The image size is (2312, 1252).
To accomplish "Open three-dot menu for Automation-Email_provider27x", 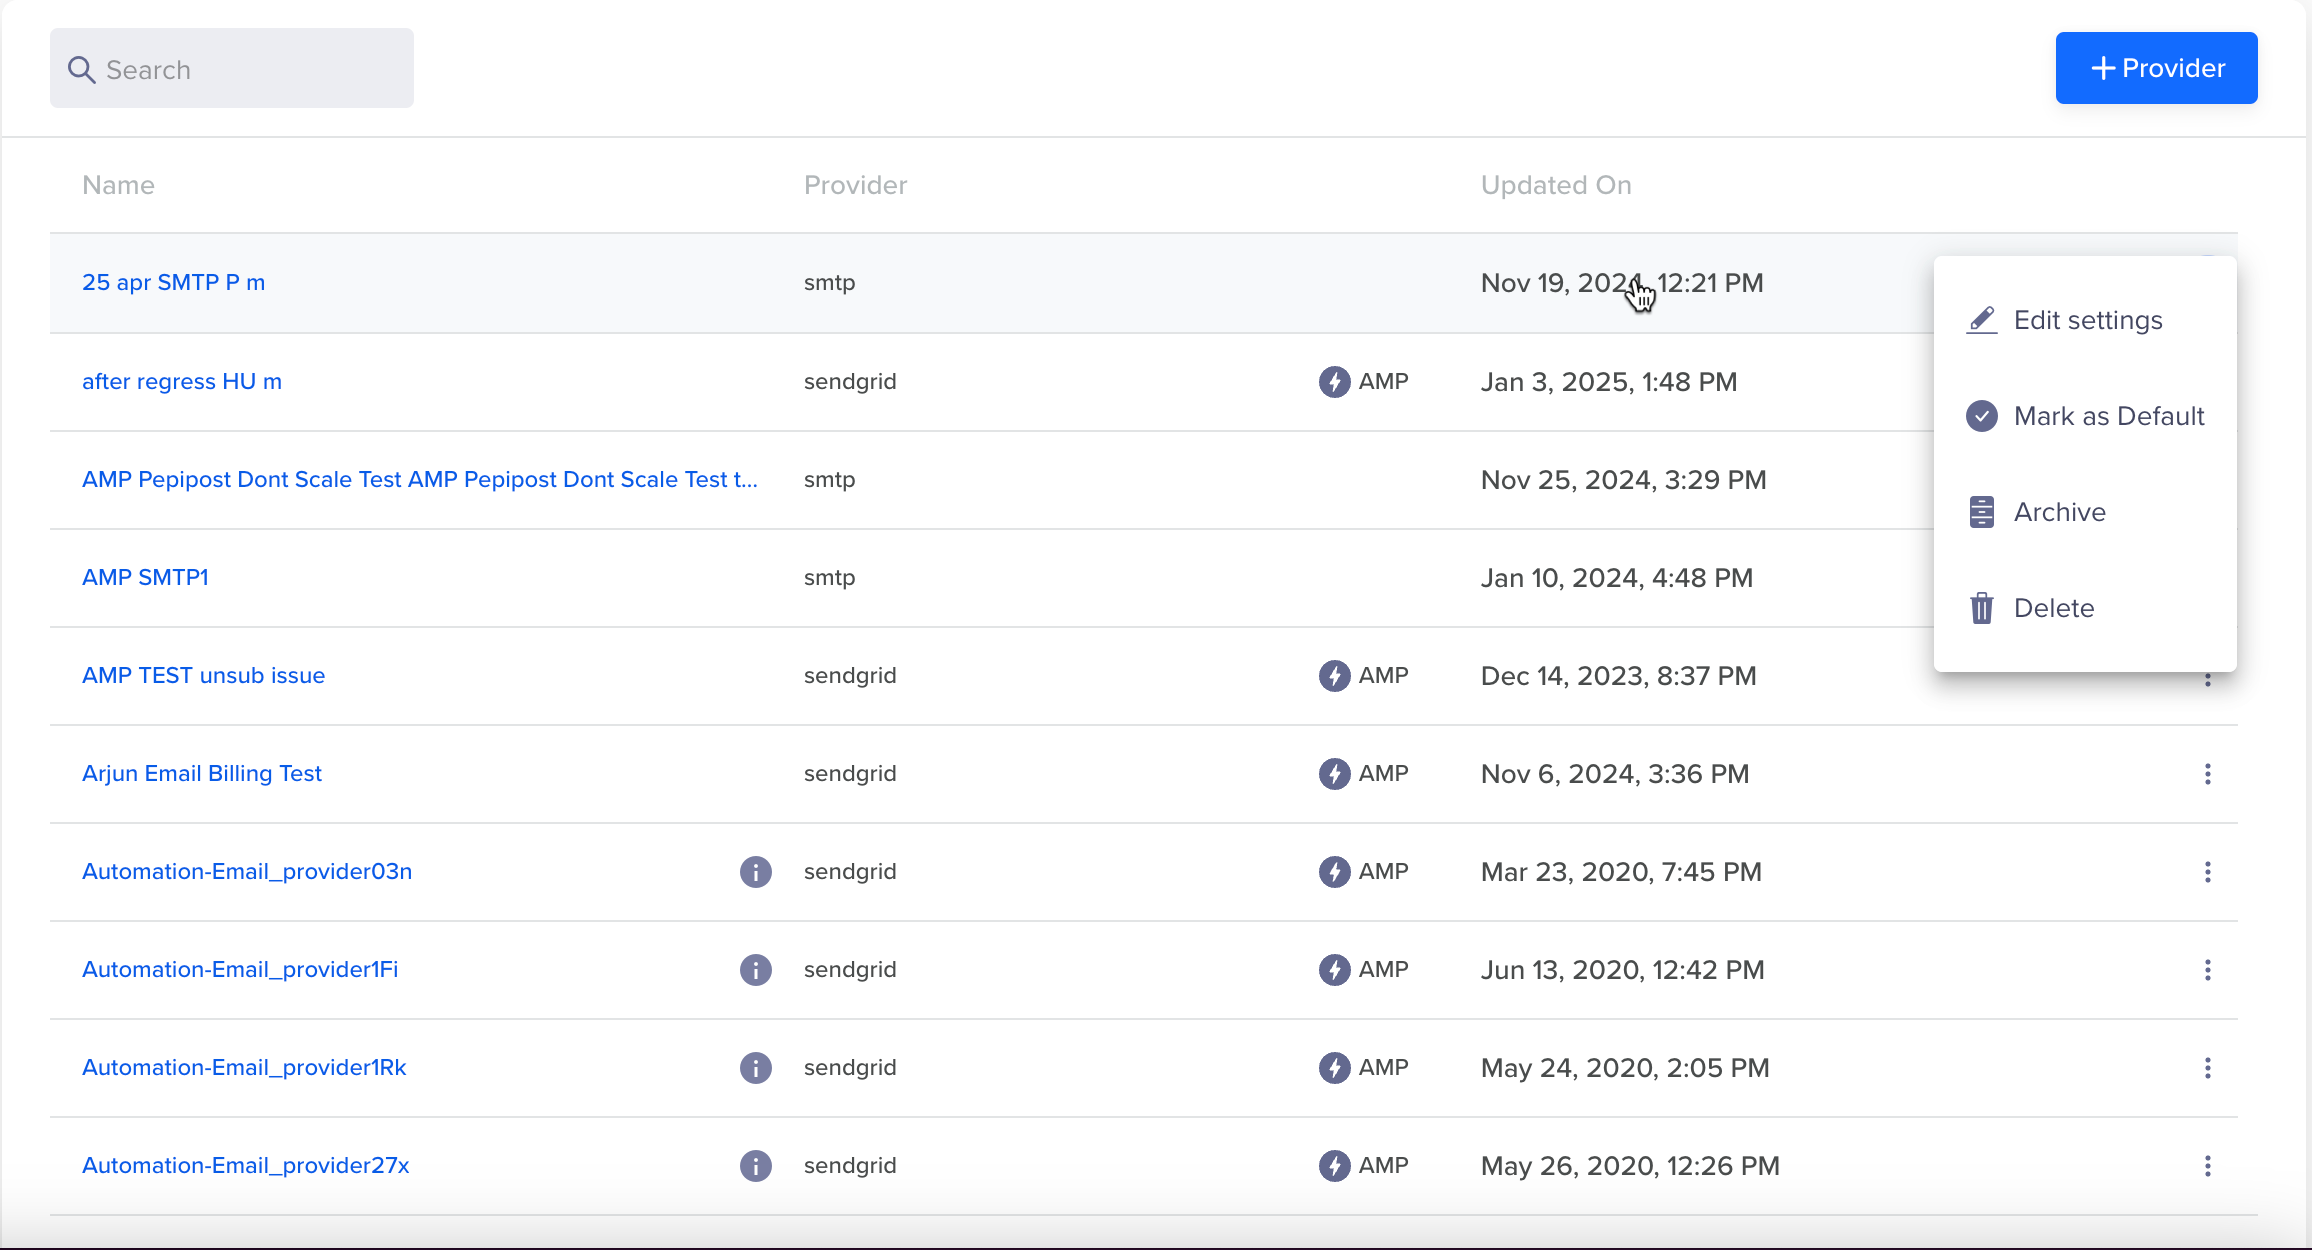I will point(2208,1166).
